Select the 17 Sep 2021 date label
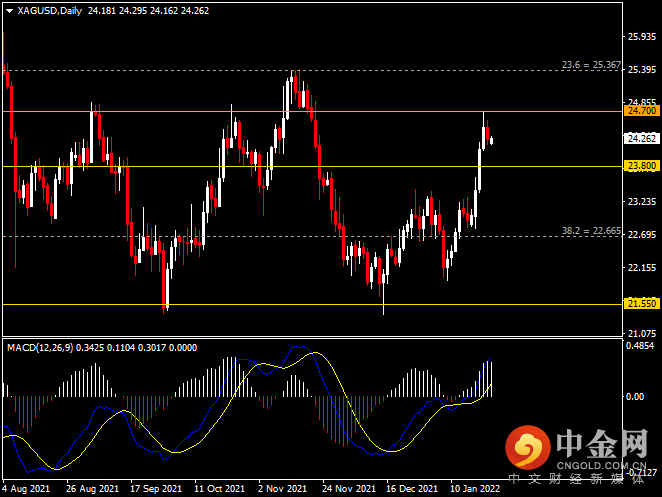662x497 pixels. 156,489
